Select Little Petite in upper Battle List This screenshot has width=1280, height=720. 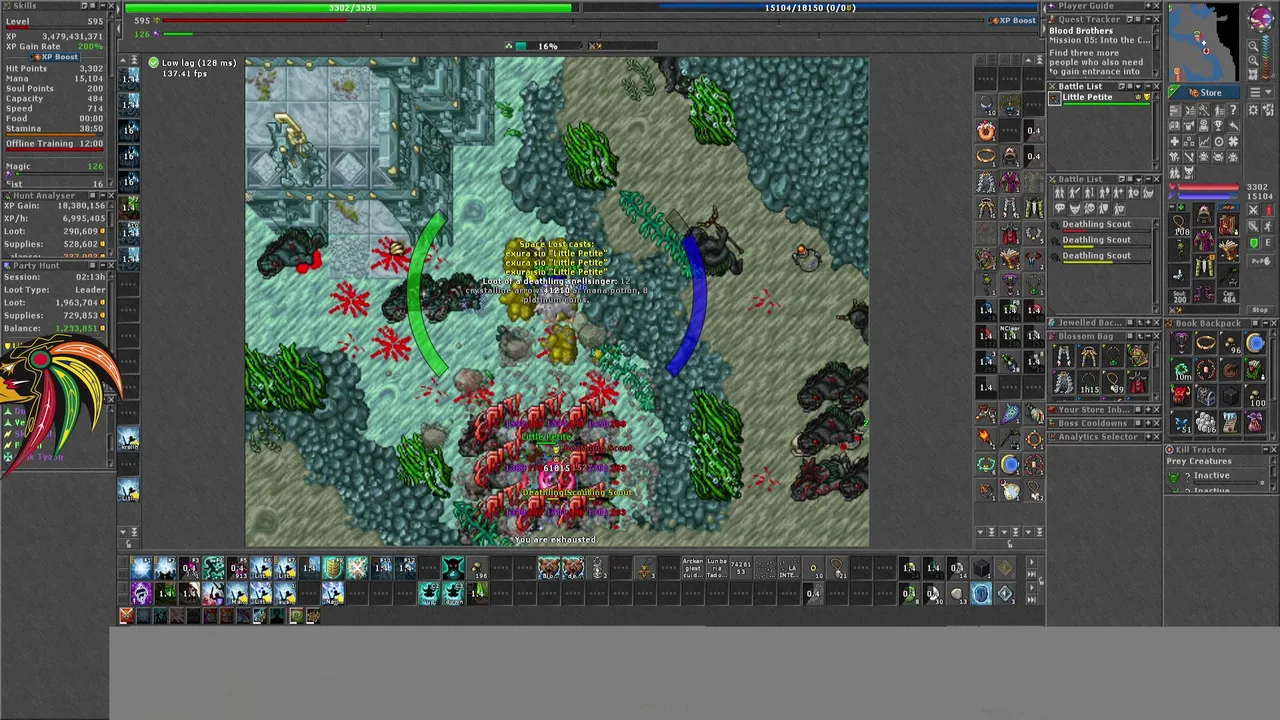click(x=1100, y=99)
